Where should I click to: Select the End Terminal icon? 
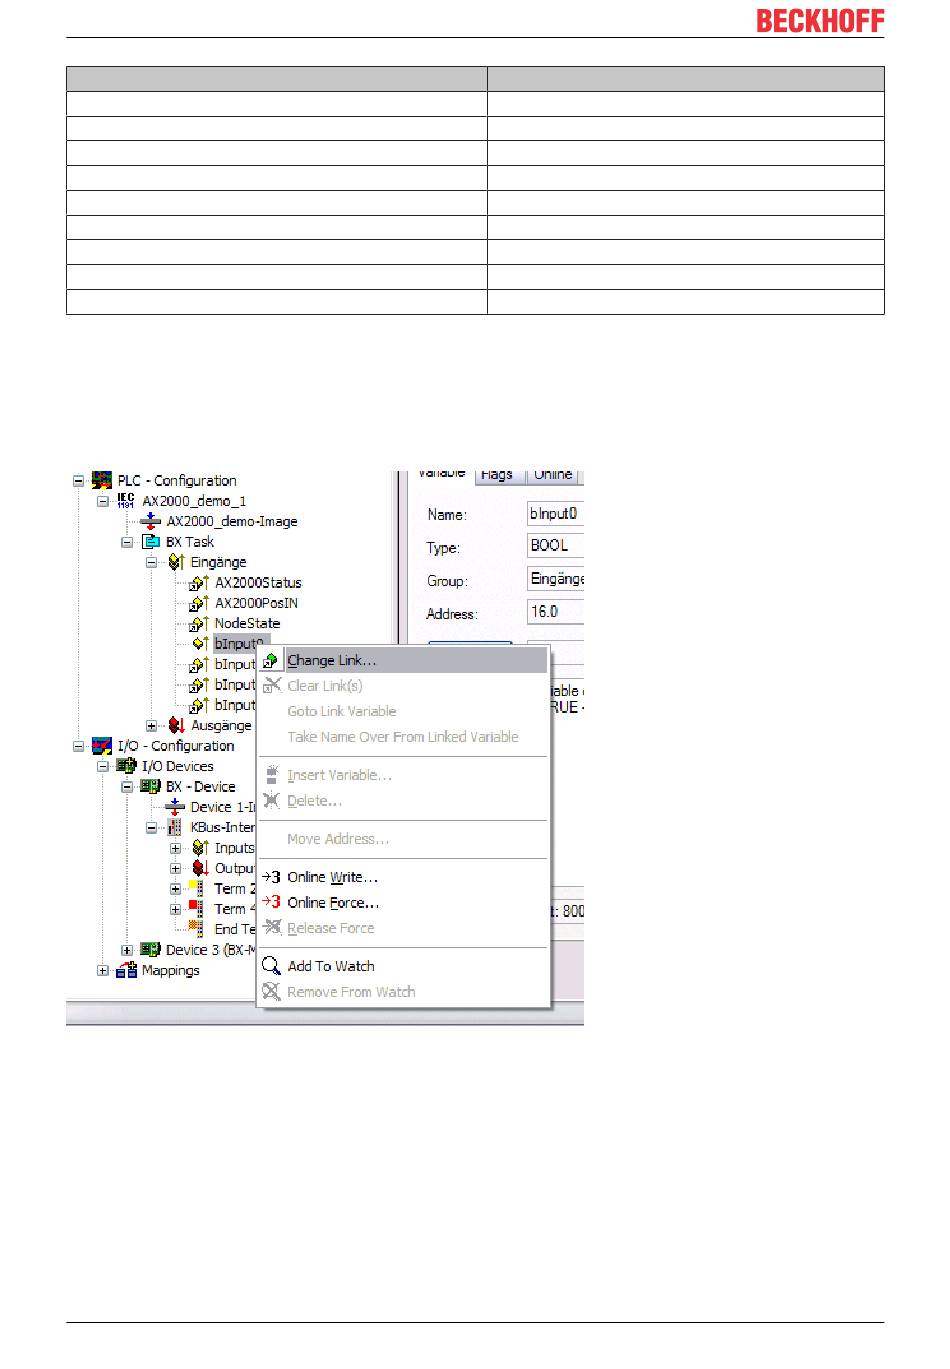(x=196, y=929)
